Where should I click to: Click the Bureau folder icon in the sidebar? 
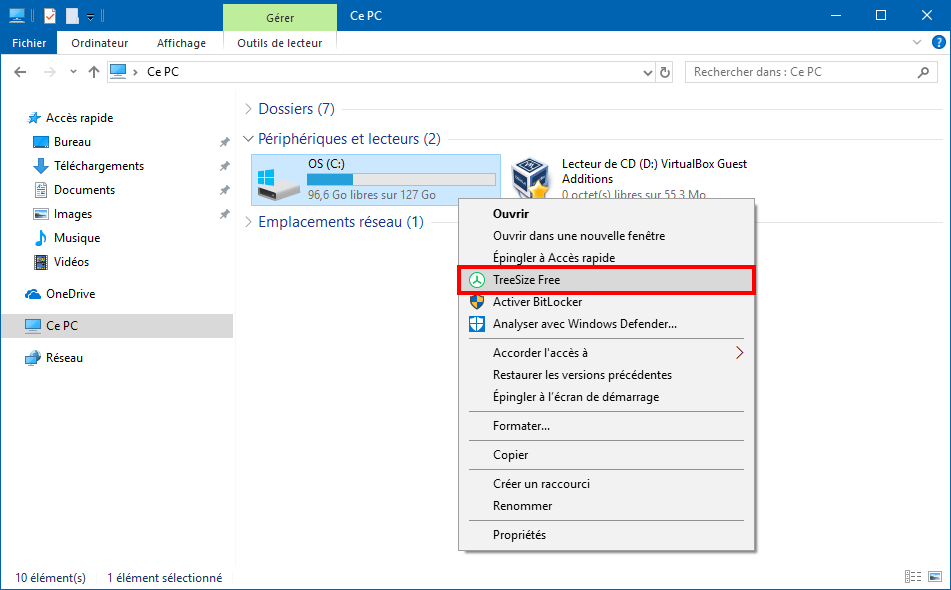tap(41, 142)
